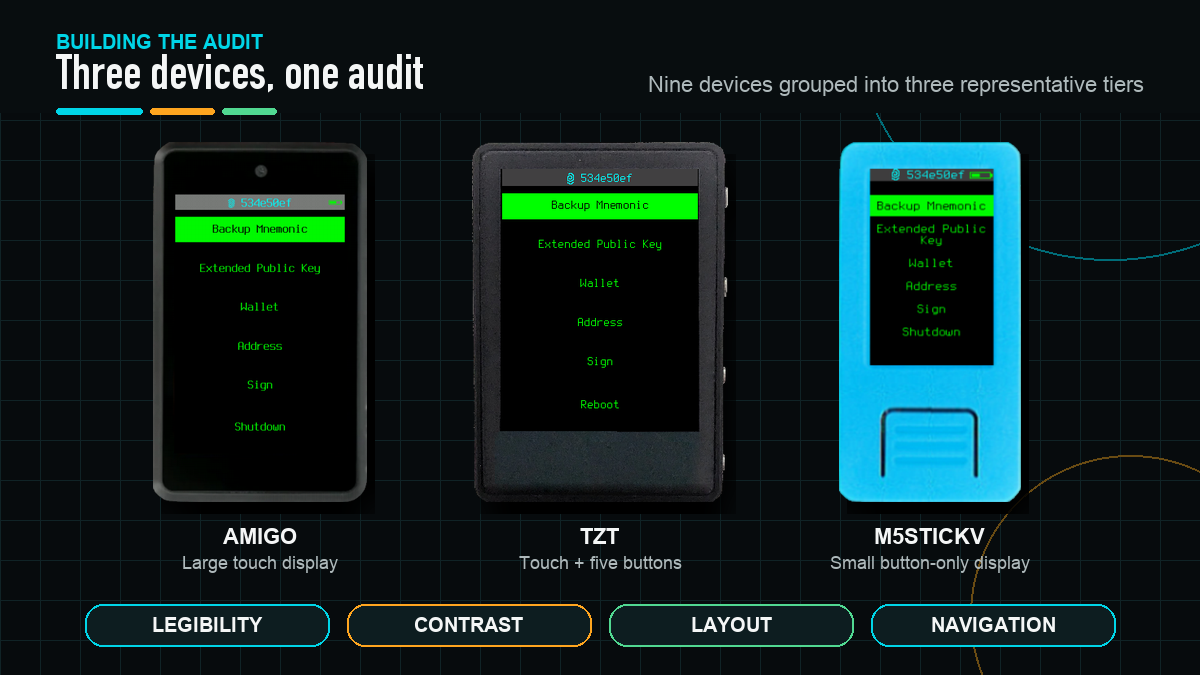1200x675 pixels.
Task: Select Extended Public Key on M5StickV screen
Action: tap(931, 234)
